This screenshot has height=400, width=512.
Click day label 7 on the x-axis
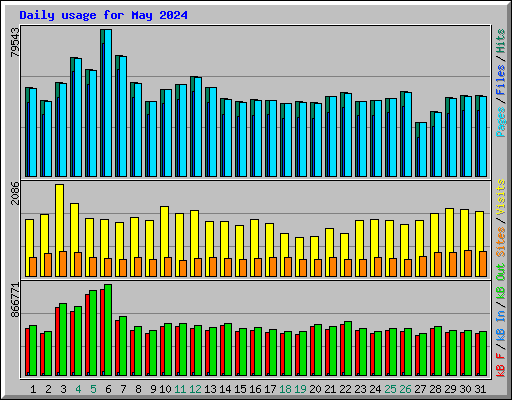pyautogui.click(x=123, y=389)
